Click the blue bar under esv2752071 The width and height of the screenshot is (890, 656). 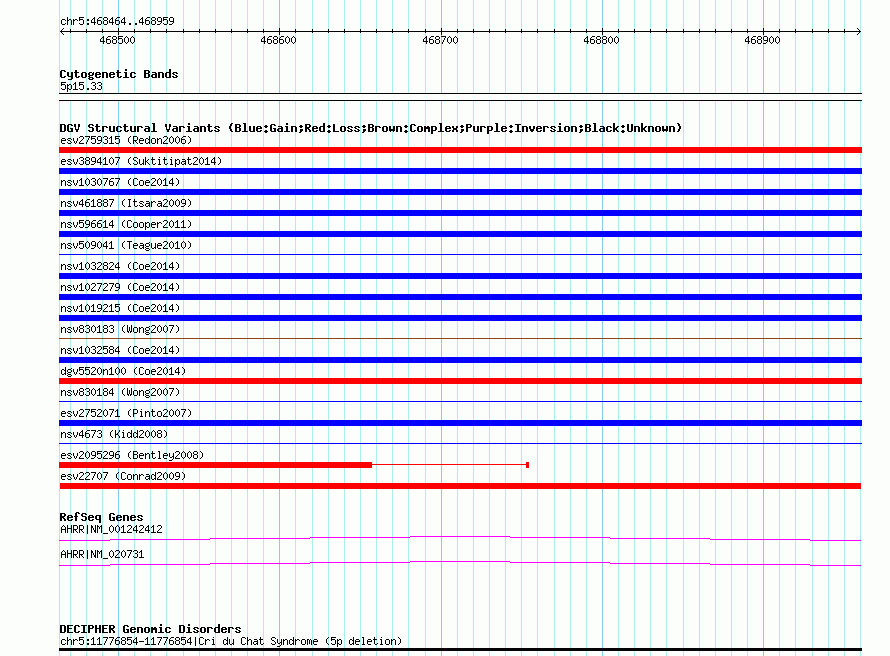(x=460, y=423)
